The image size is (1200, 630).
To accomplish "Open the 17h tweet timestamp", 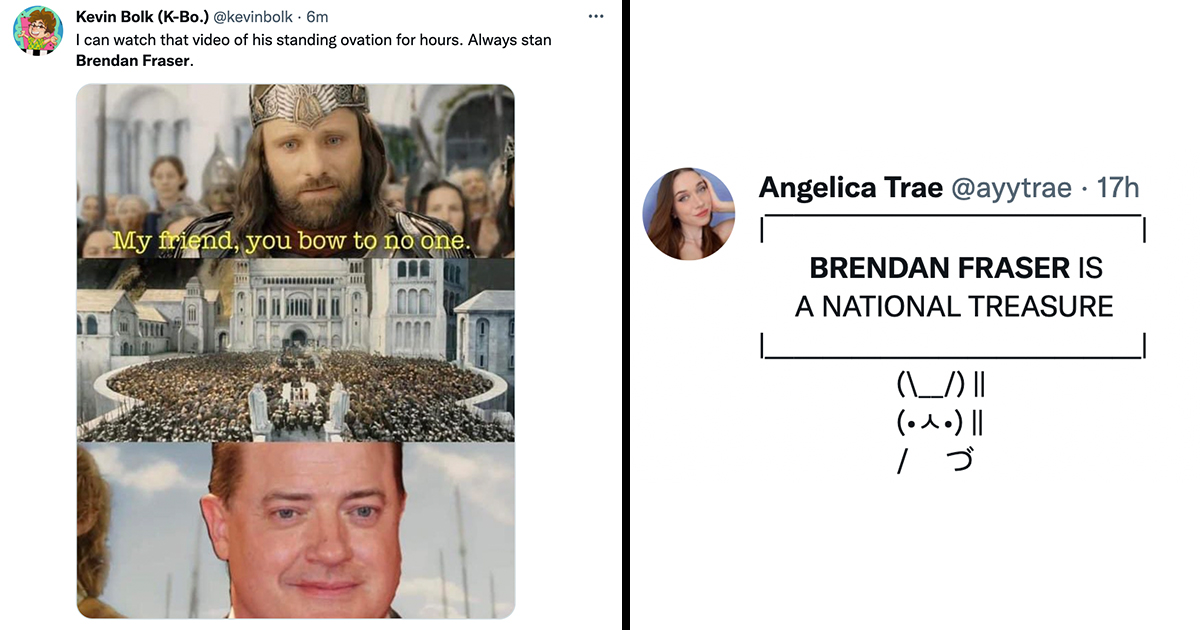I will [1118, 187].
